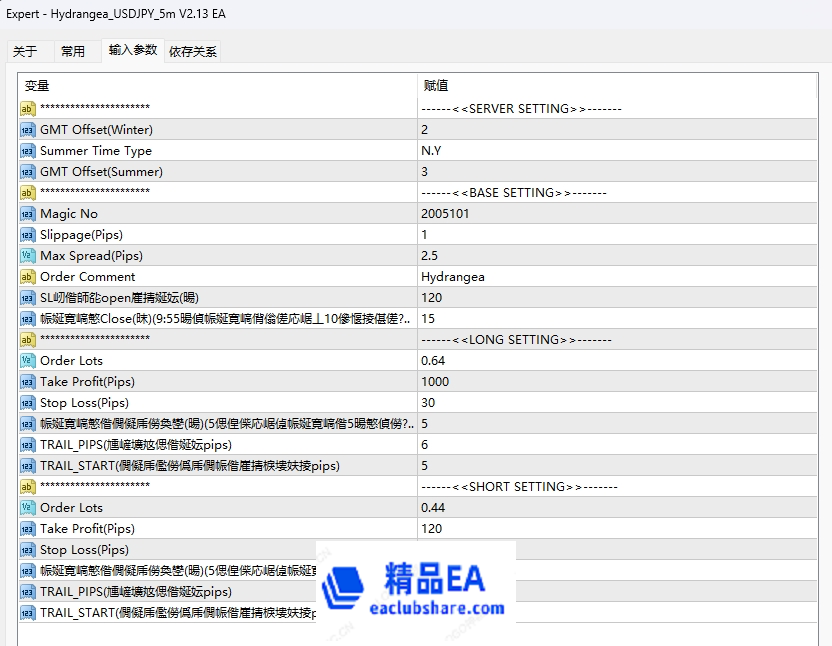Select the SHORT SETTING separator row
The width and height of the screenshot is (832, 646).
pos(519,487)
